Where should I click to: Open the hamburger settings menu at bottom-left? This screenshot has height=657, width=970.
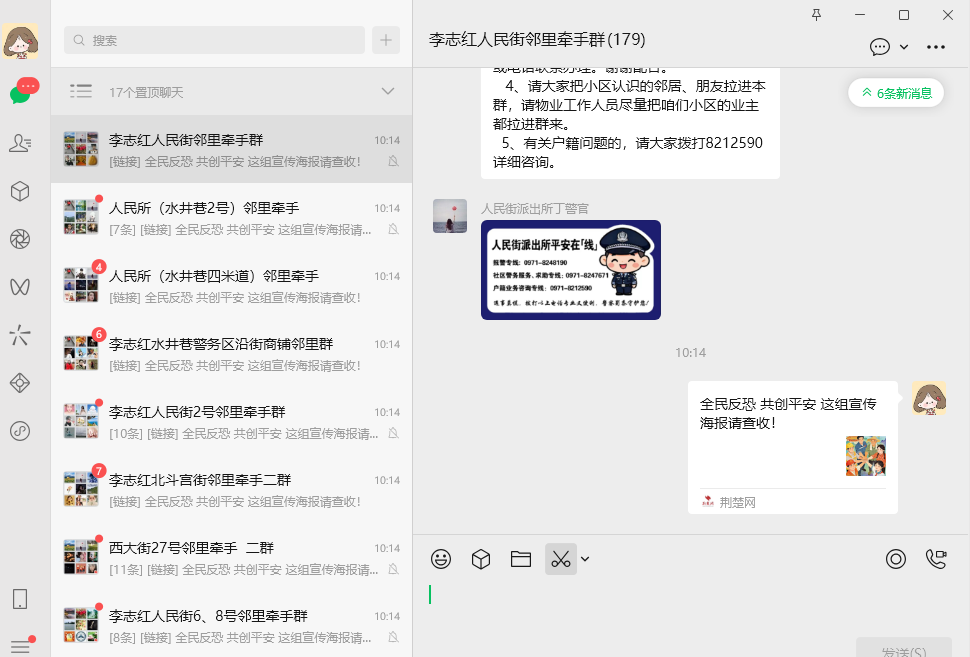click(x=19, y=646)
